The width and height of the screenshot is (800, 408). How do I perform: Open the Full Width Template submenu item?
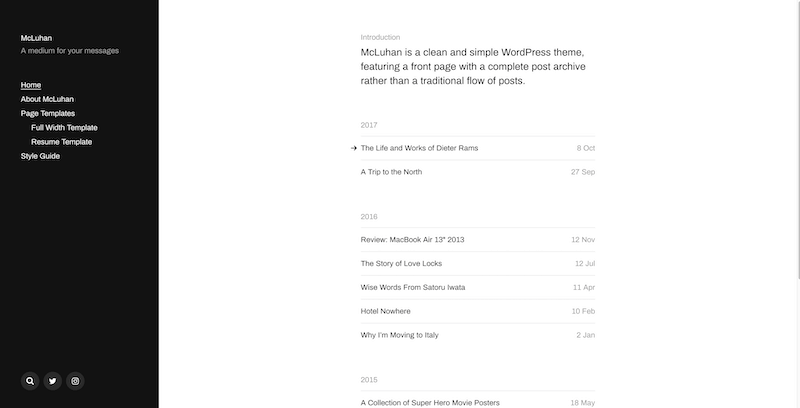pyautogui.click(x=64, y=128)
